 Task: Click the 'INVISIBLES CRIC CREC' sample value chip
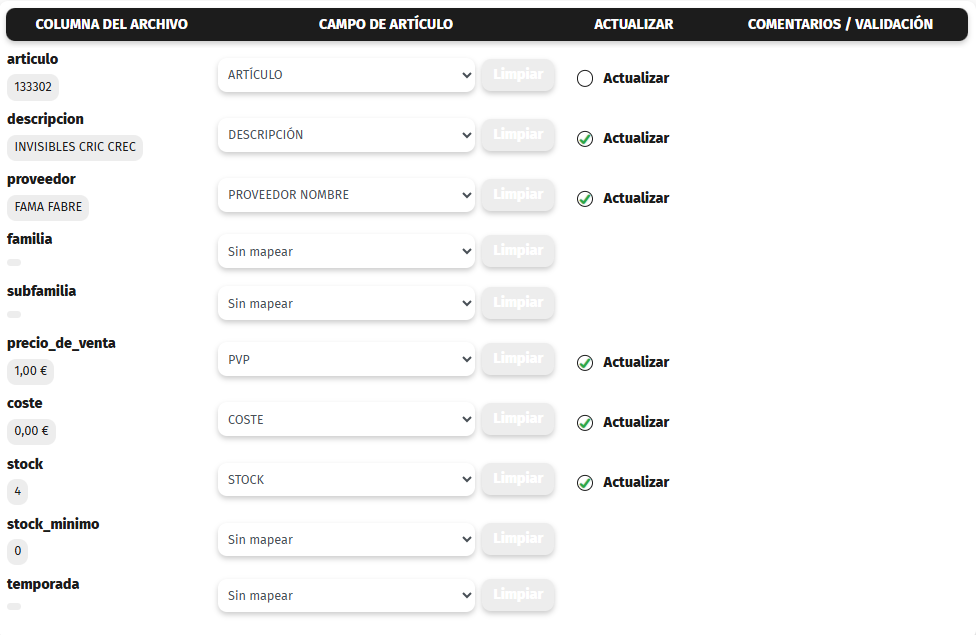(x=75, y=147)
